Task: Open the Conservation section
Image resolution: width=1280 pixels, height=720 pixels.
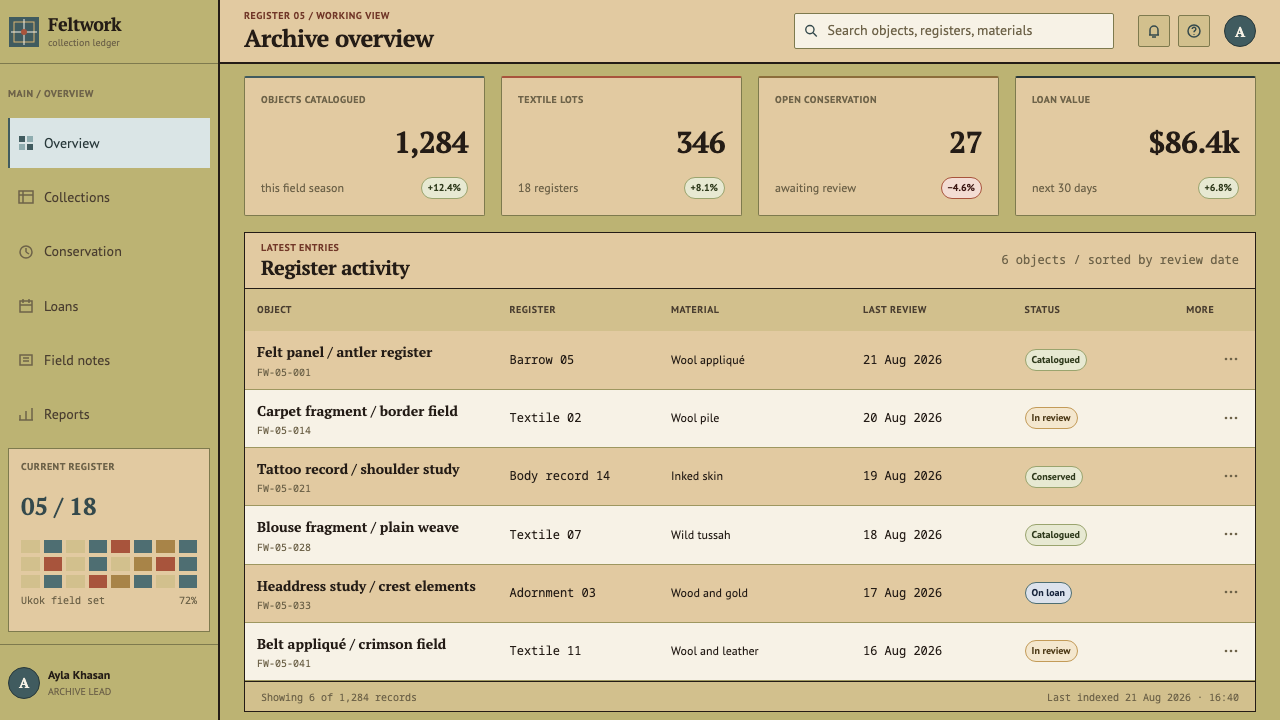Action: (109, 252)
